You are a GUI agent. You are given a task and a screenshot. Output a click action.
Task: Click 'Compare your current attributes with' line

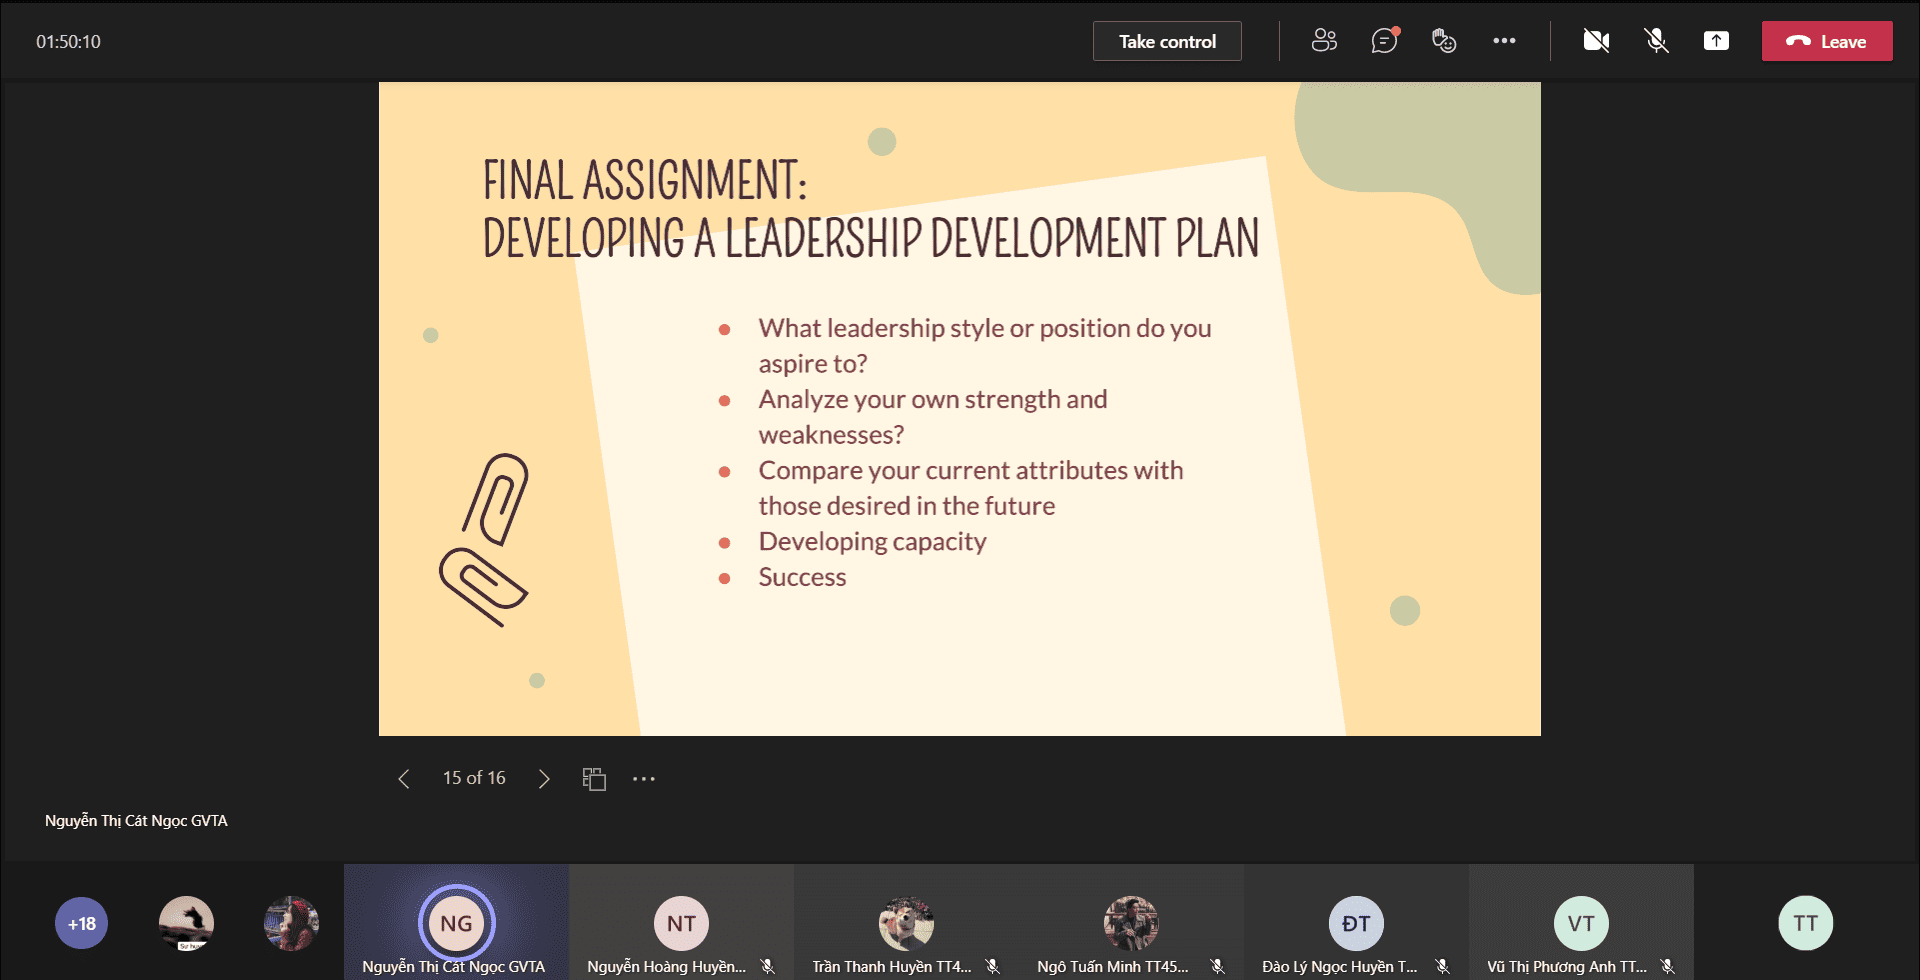pyautogui.click(x=971, y=470)
